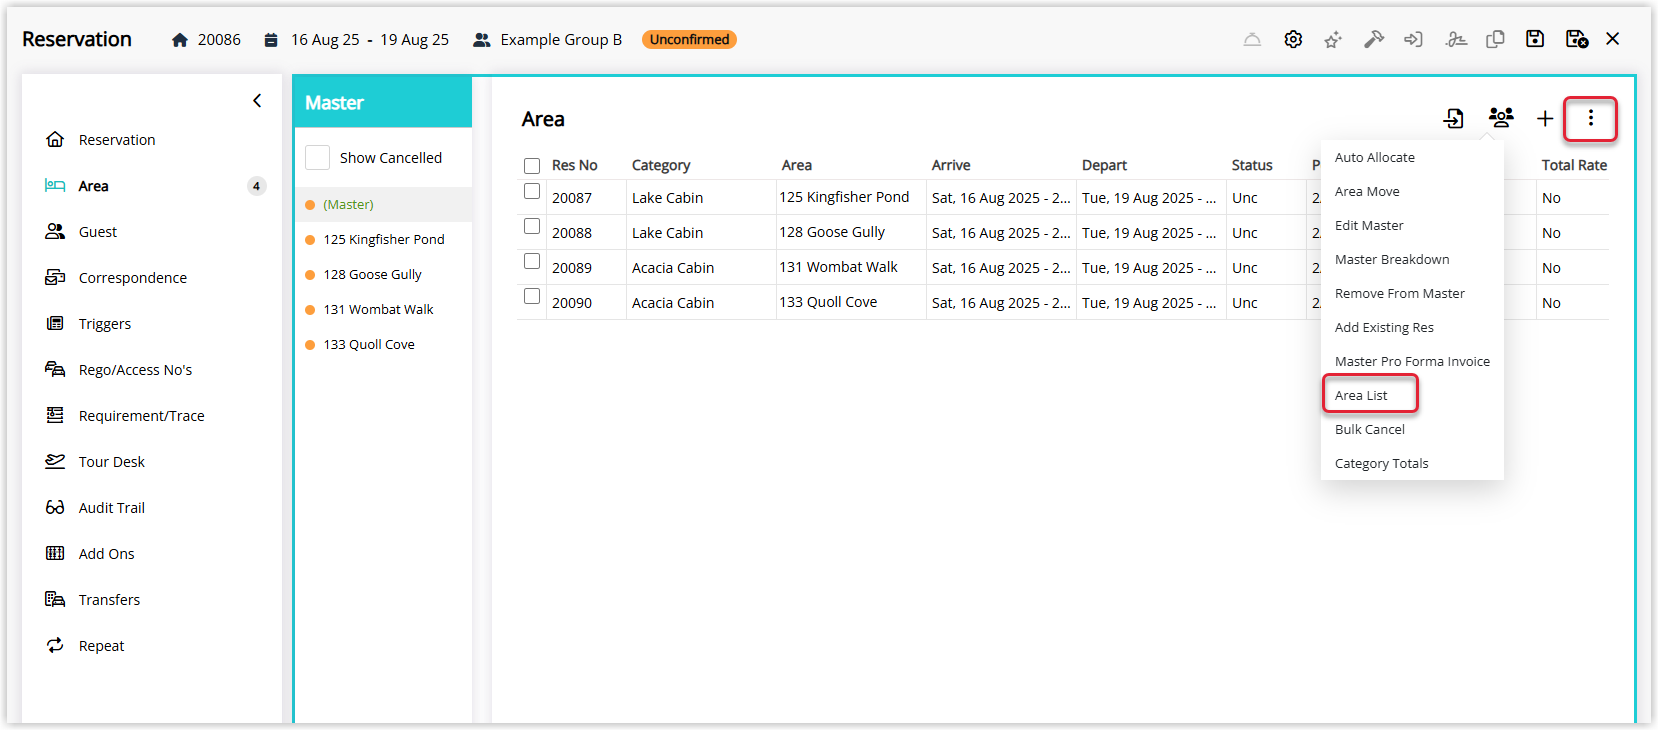Open the settings gear in reservation header

[1293, 40]
